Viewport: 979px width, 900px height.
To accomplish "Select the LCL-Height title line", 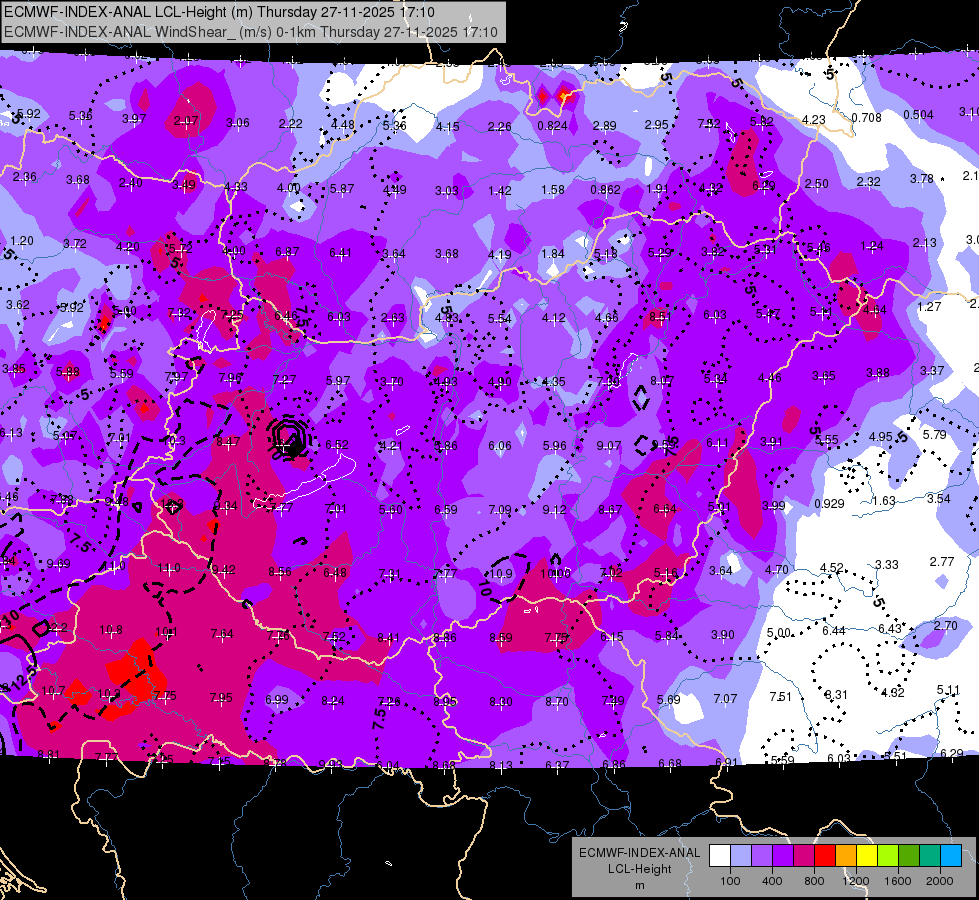I will click(219, 12).
